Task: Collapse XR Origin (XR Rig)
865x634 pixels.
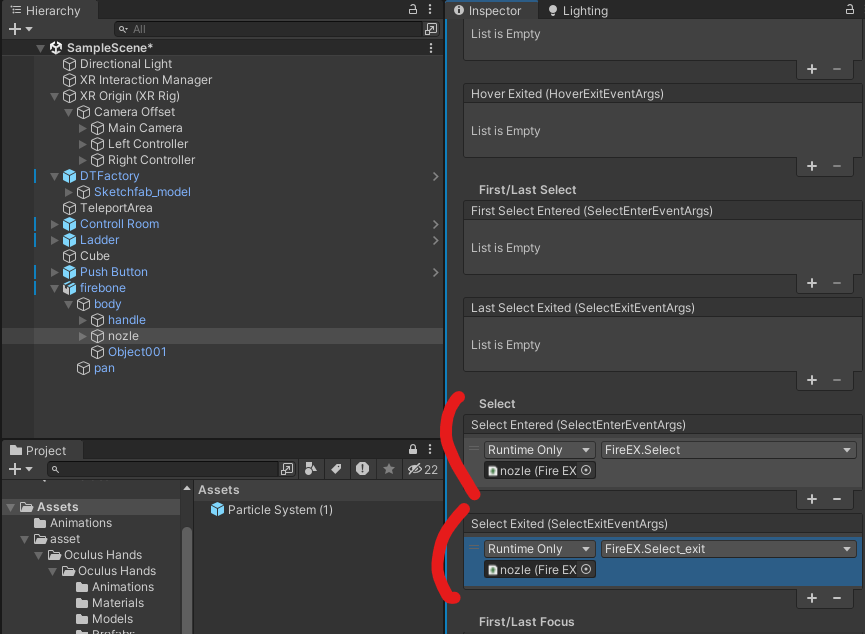Action: click(x=54, y=96)
